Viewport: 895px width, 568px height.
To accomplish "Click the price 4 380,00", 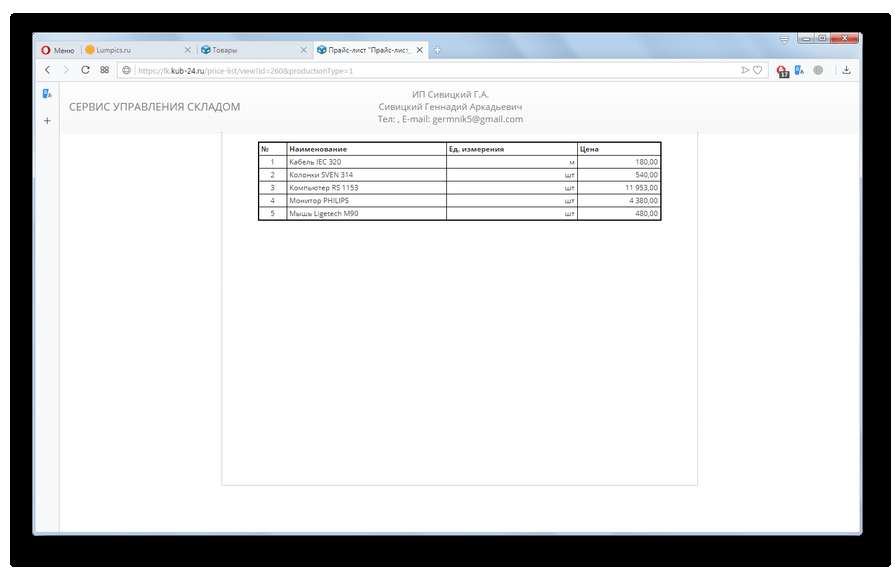I will 643,200.
